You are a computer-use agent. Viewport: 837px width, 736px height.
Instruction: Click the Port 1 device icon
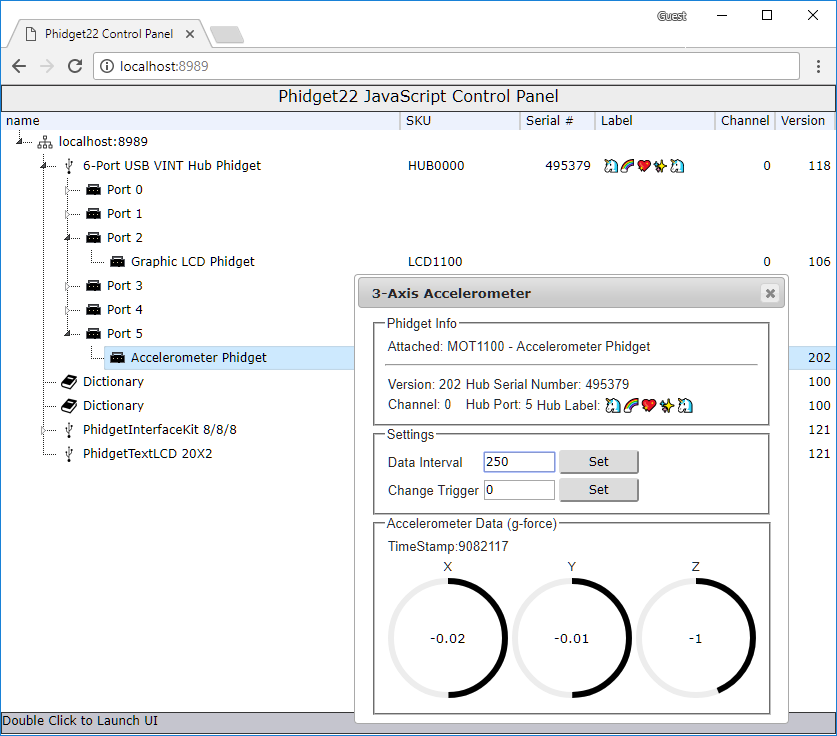(x=93, y=213)
